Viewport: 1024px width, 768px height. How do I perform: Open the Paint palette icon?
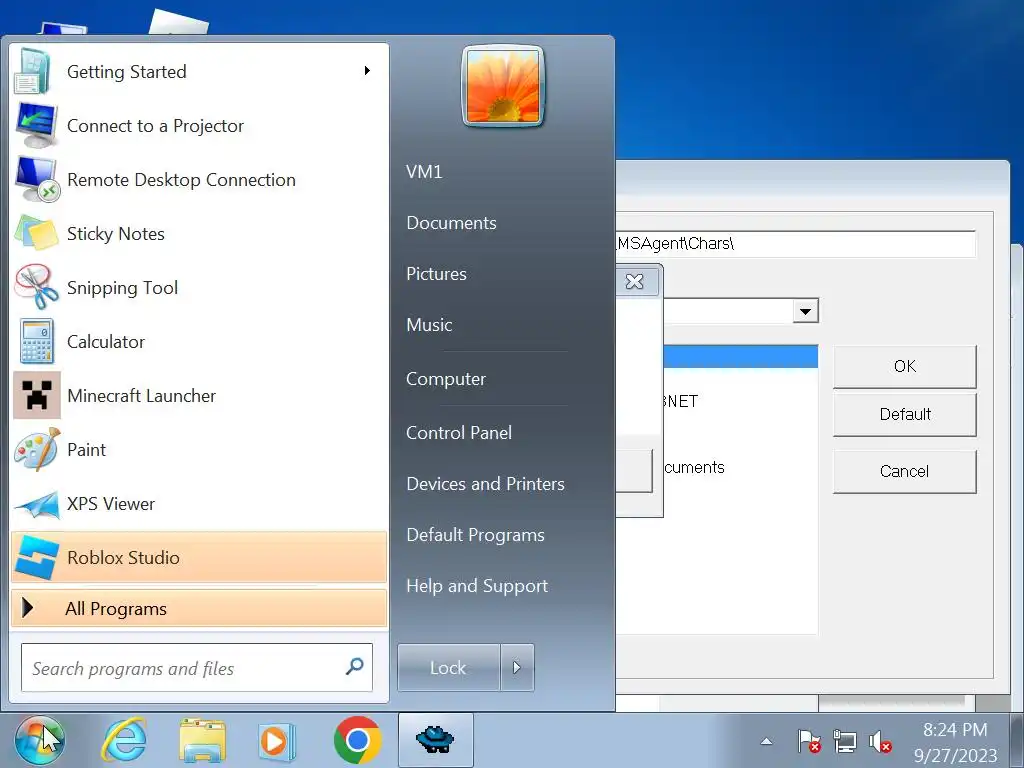point(37,449)
